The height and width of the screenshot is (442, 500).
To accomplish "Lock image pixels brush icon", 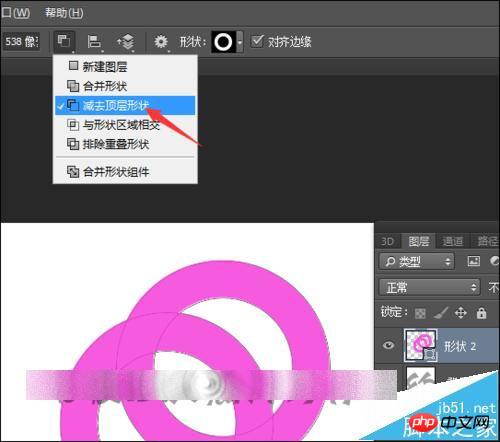I will click(441, 313).
